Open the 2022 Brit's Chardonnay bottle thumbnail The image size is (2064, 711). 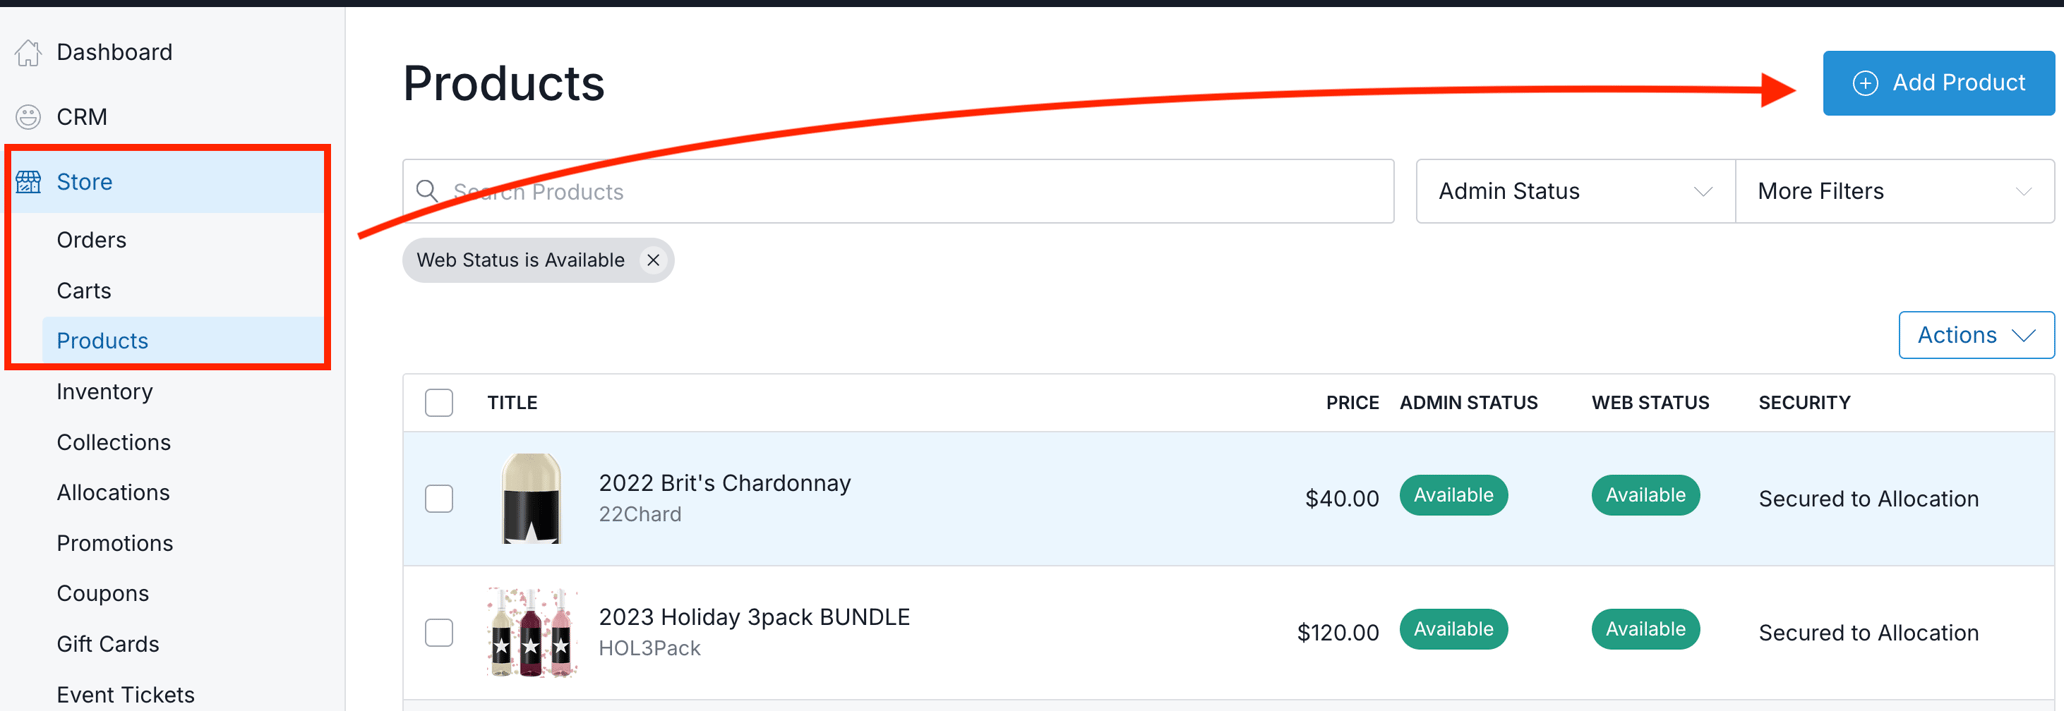point(531,498)
